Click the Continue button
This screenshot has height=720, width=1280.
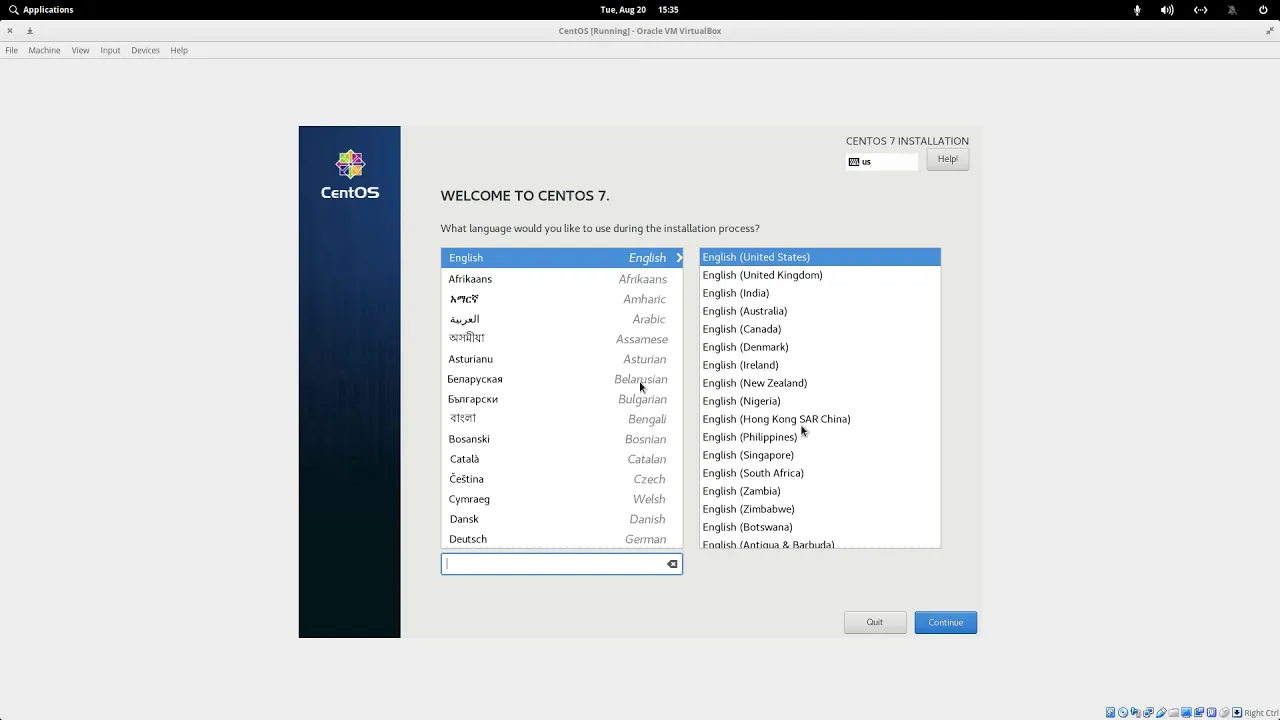click(945, 622)
